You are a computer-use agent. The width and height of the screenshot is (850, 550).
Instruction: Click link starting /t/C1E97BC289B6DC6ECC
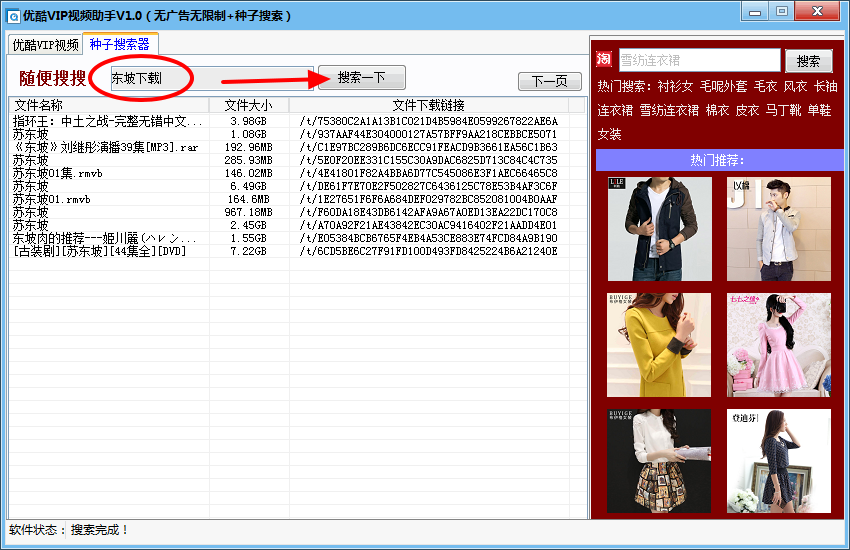pyautogui.click(x=428, y=147)
